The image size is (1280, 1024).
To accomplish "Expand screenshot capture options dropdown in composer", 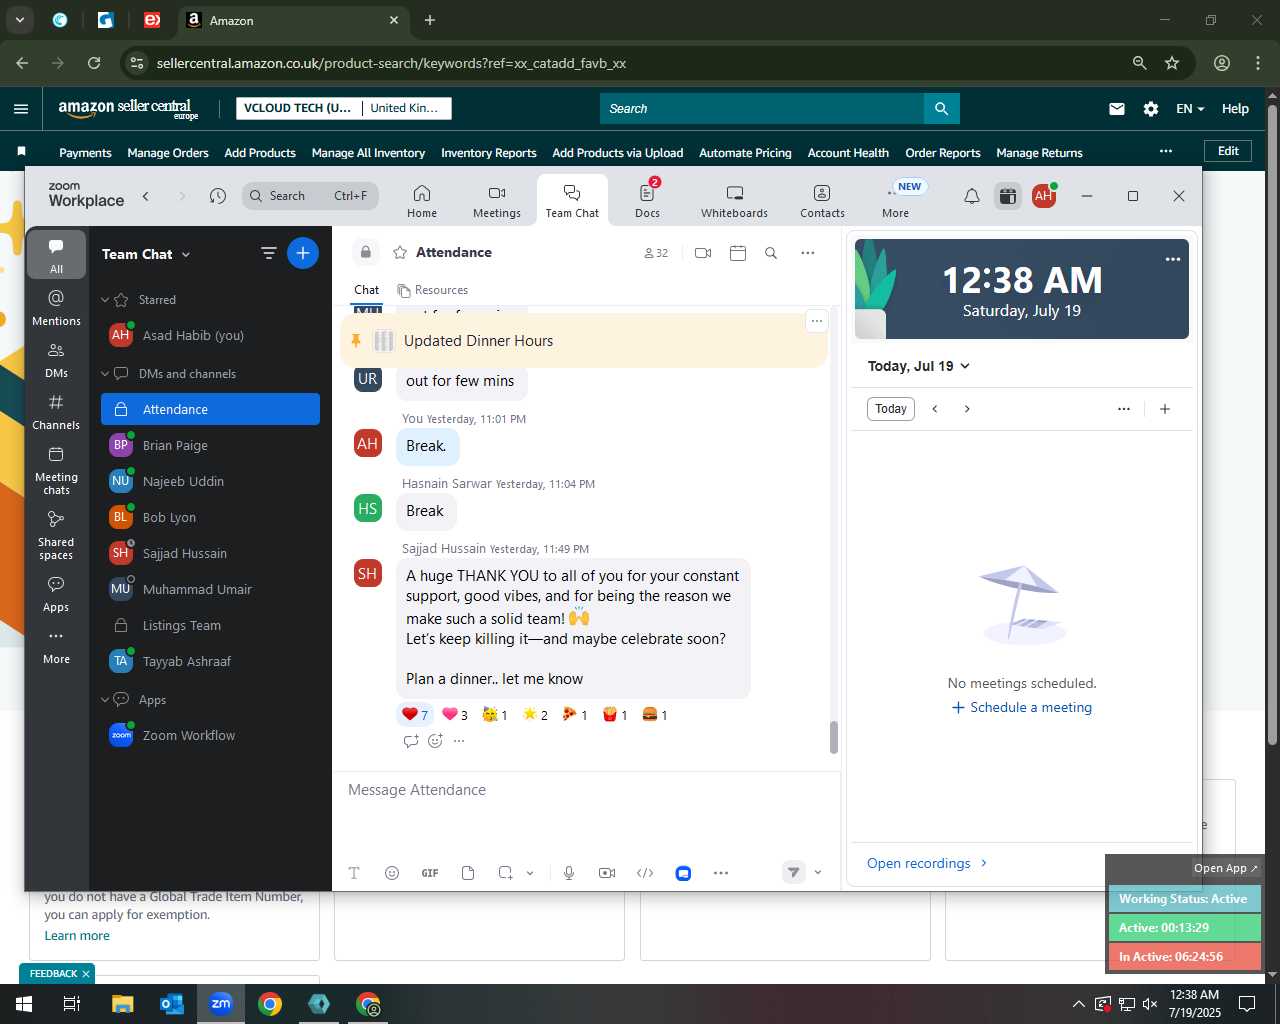I will coord(530,873).
